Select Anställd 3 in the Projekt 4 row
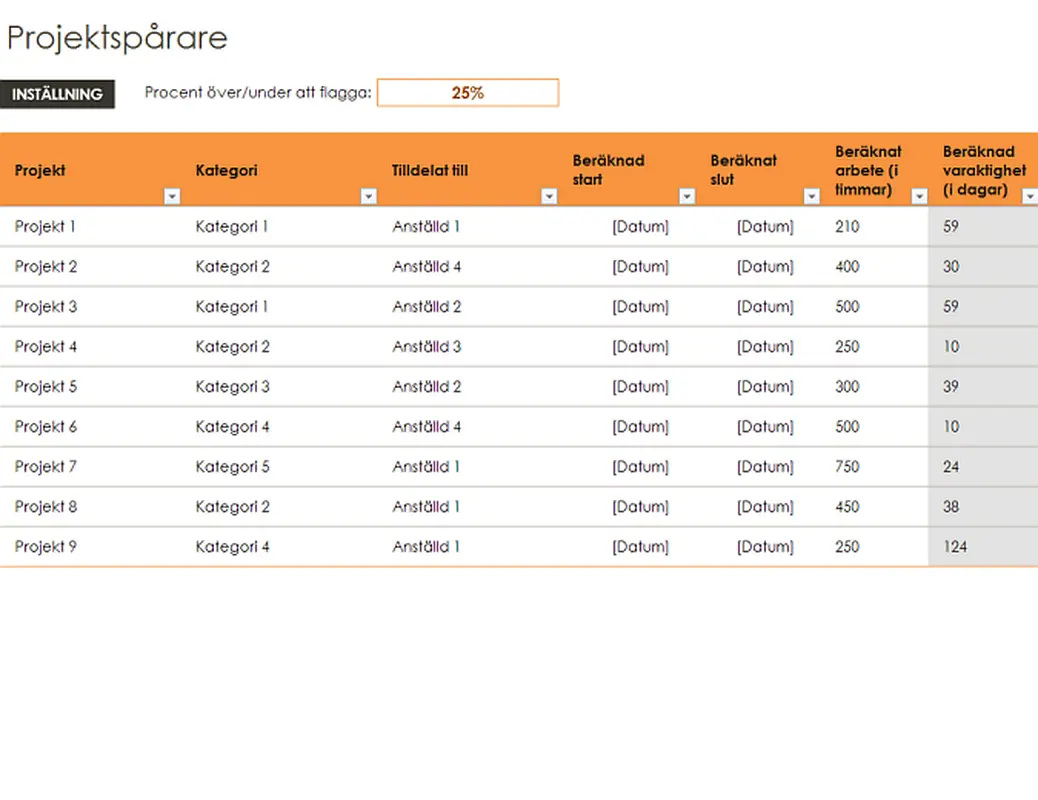This screenshot has width=1038, height=800. 427,347
